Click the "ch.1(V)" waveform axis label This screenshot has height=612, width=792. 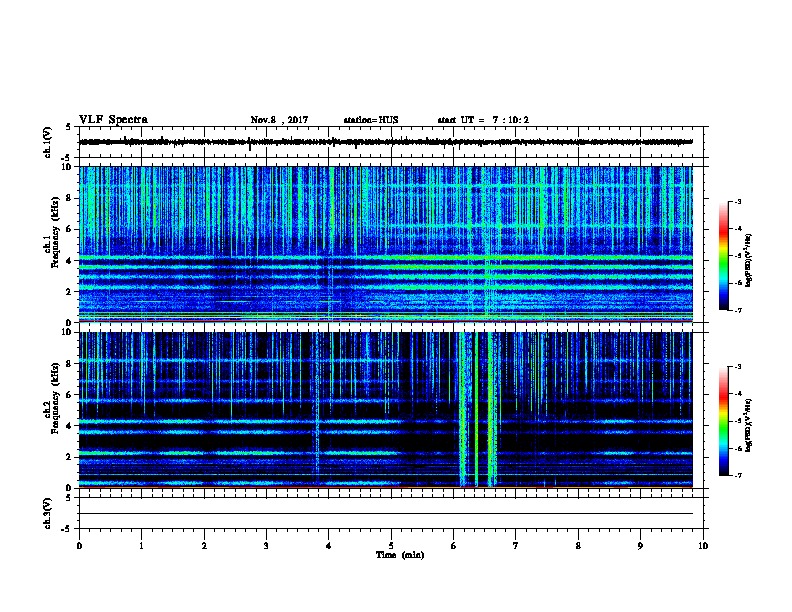point(47,142)
